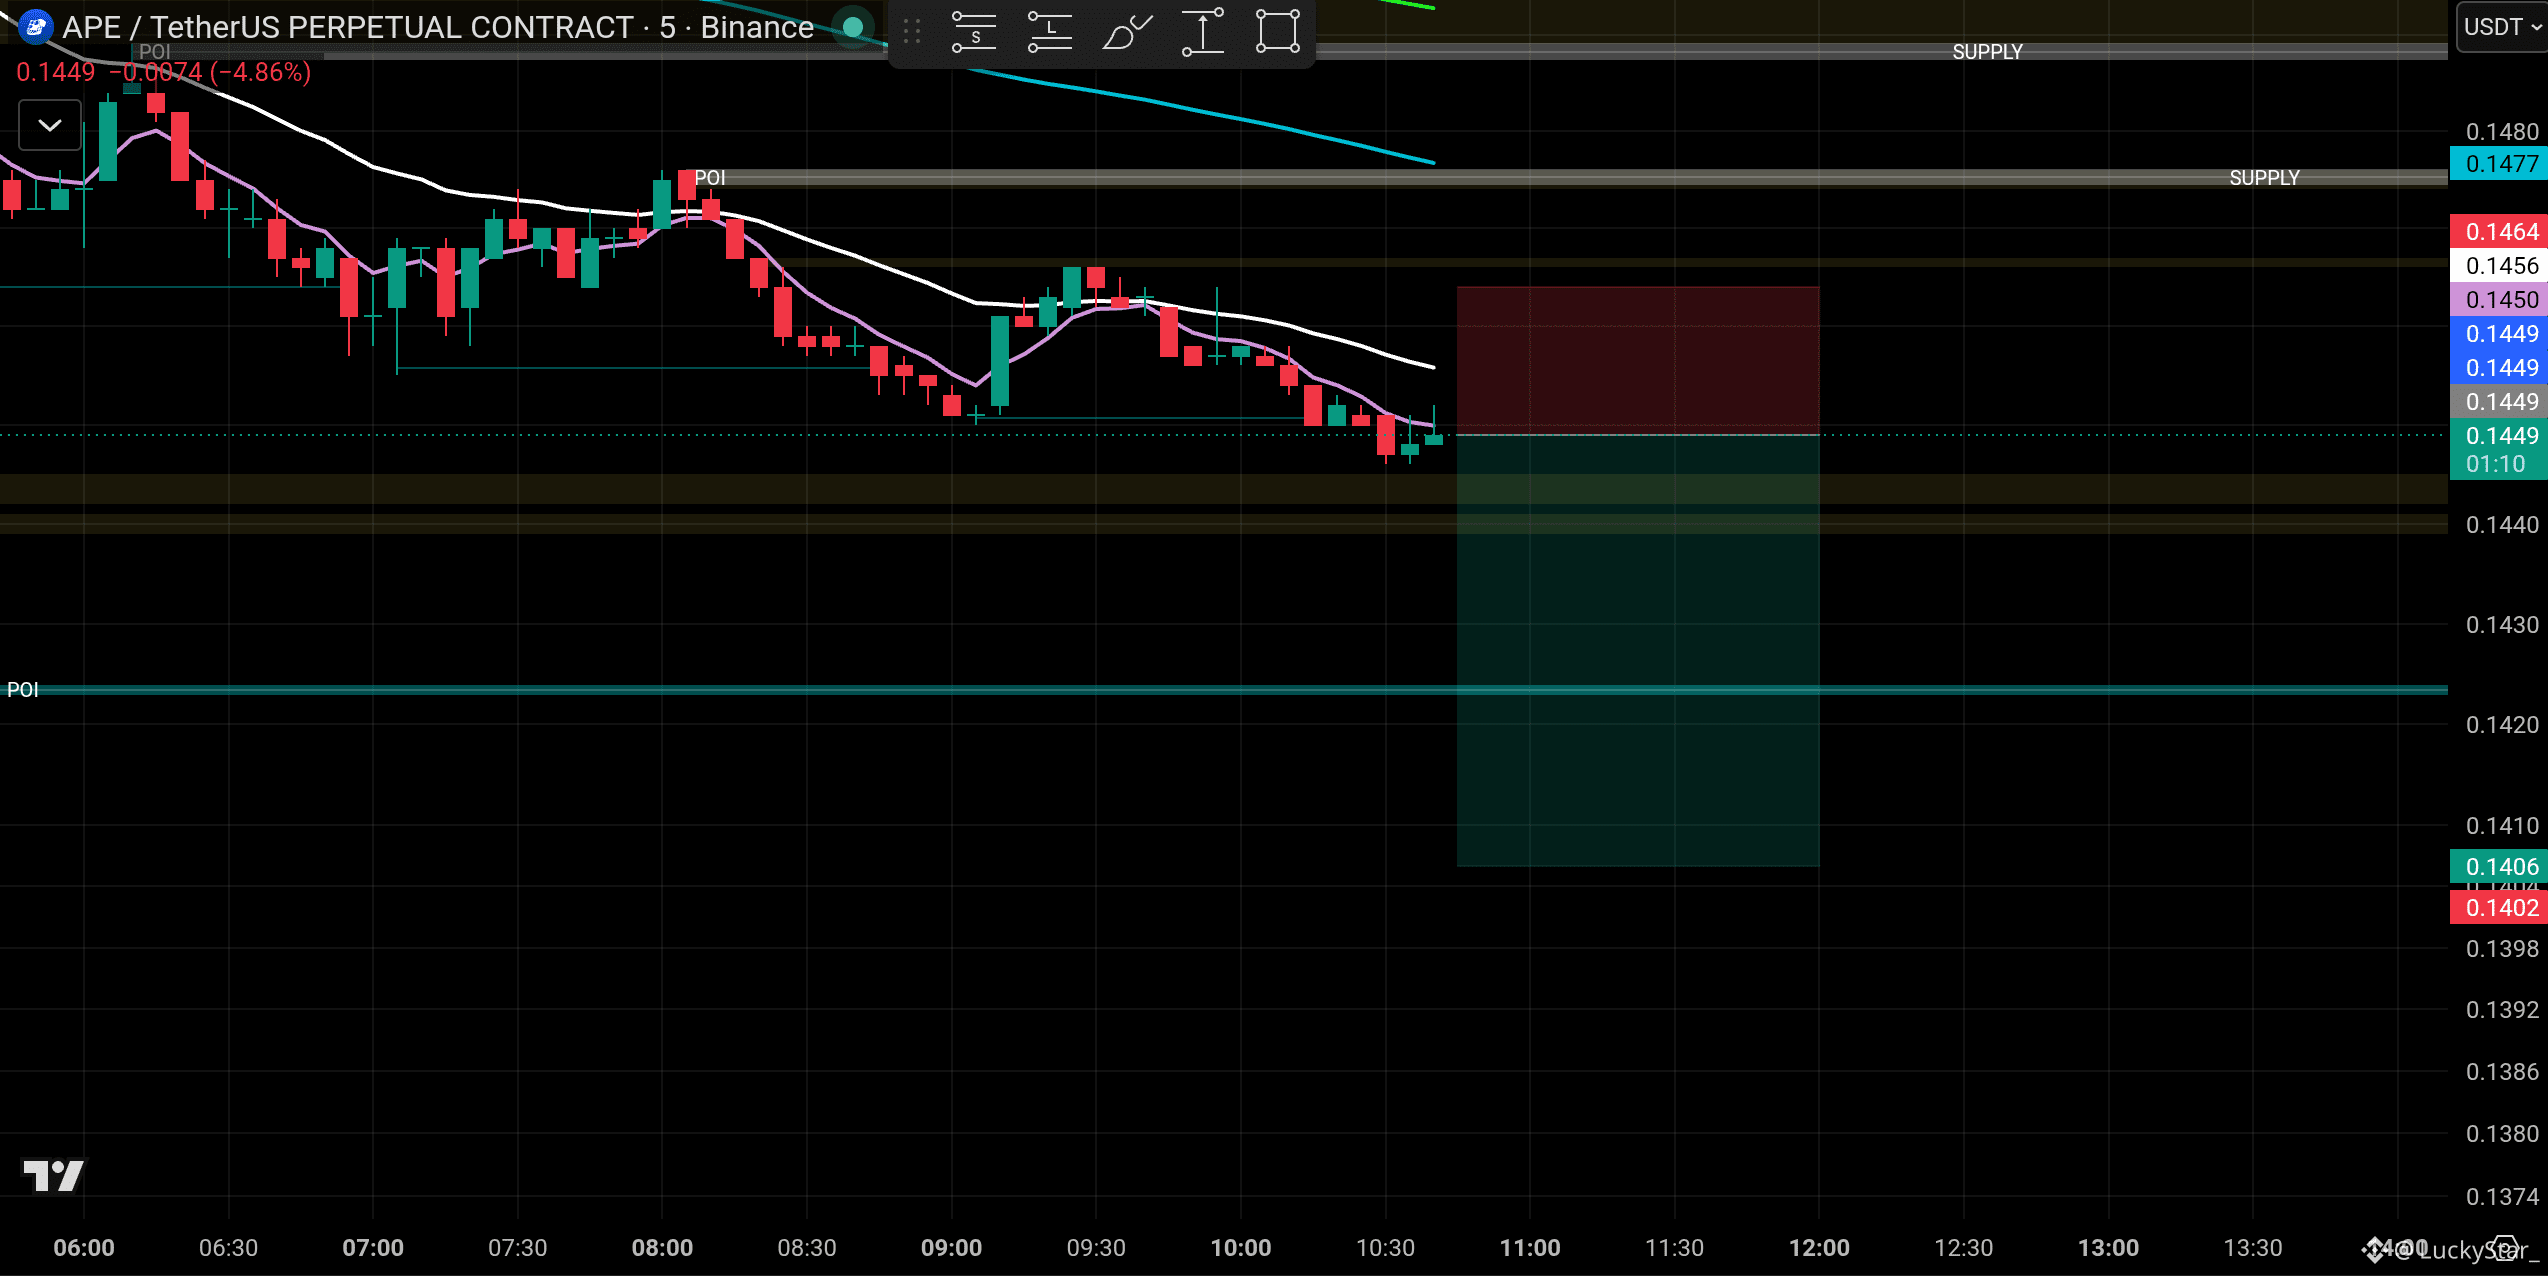Image resolution: width=2548 pixels, height=1276 pixels.
Task: Click the 0.1386 price scale value
Action: pos(2501,1072)
